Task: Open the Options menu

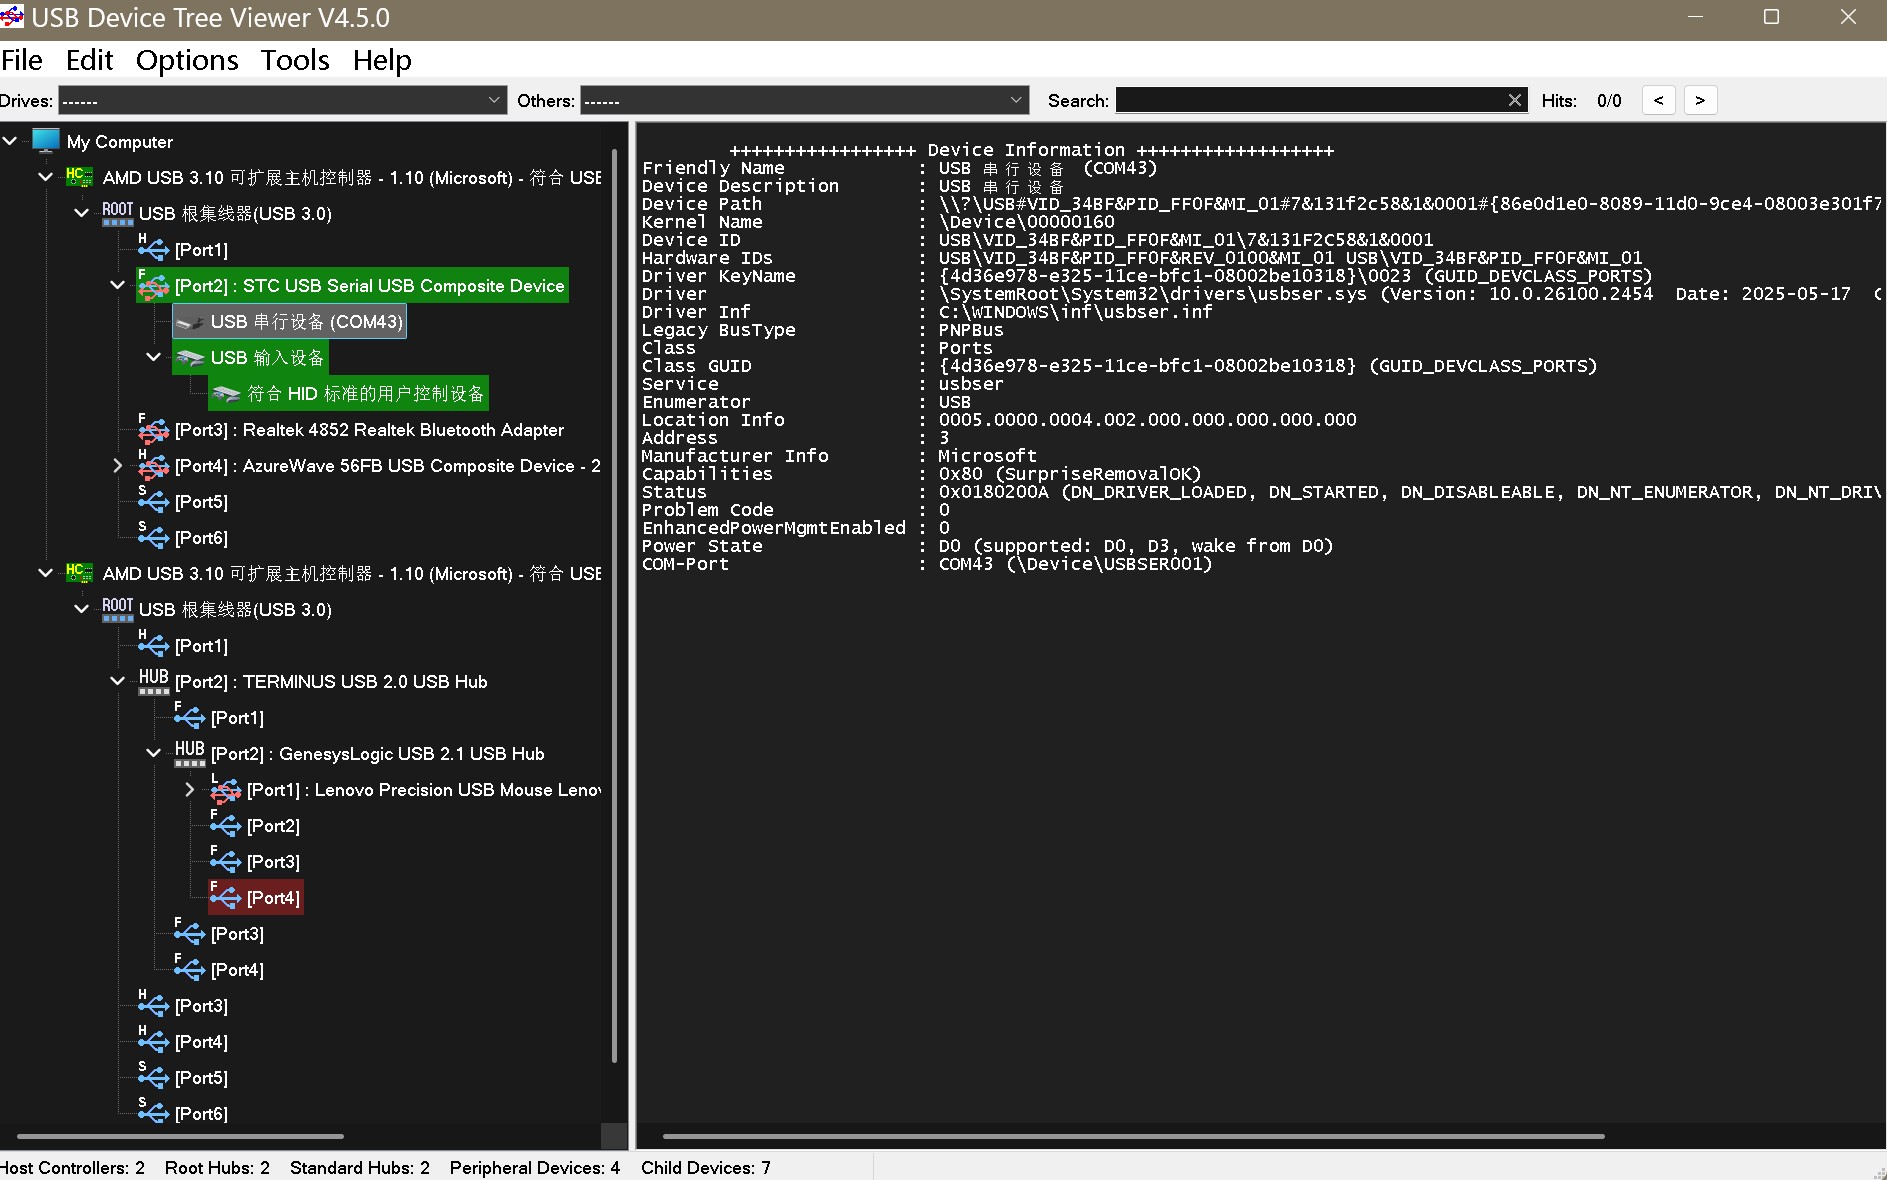Action: coord(187,60)
